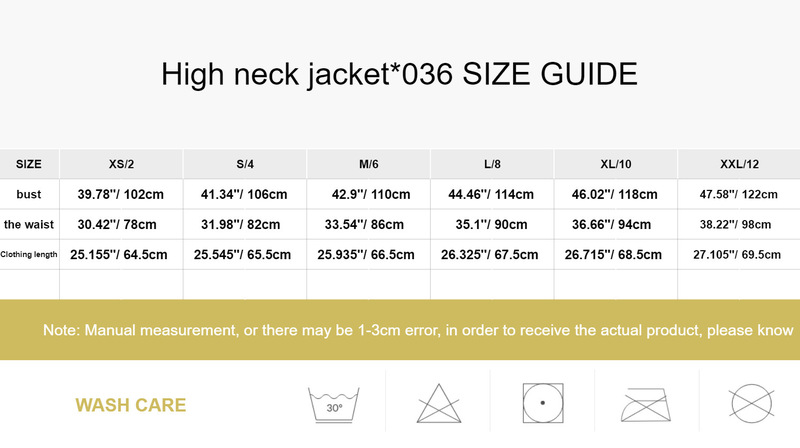The height and width of the screenshot is (448, 800).
Task: Click the XXL/12 bust value 122cm
Action: (x=739, y=194)
